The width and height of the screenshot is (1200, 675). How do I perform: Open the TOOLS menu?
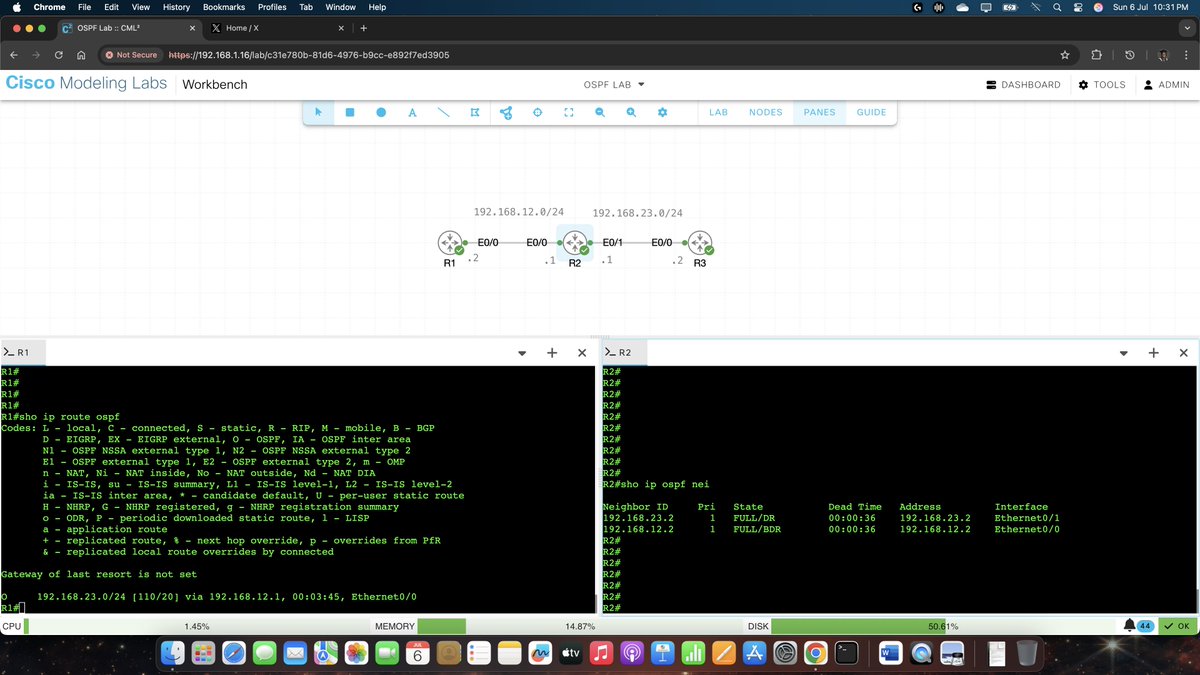click(1102, 85)
